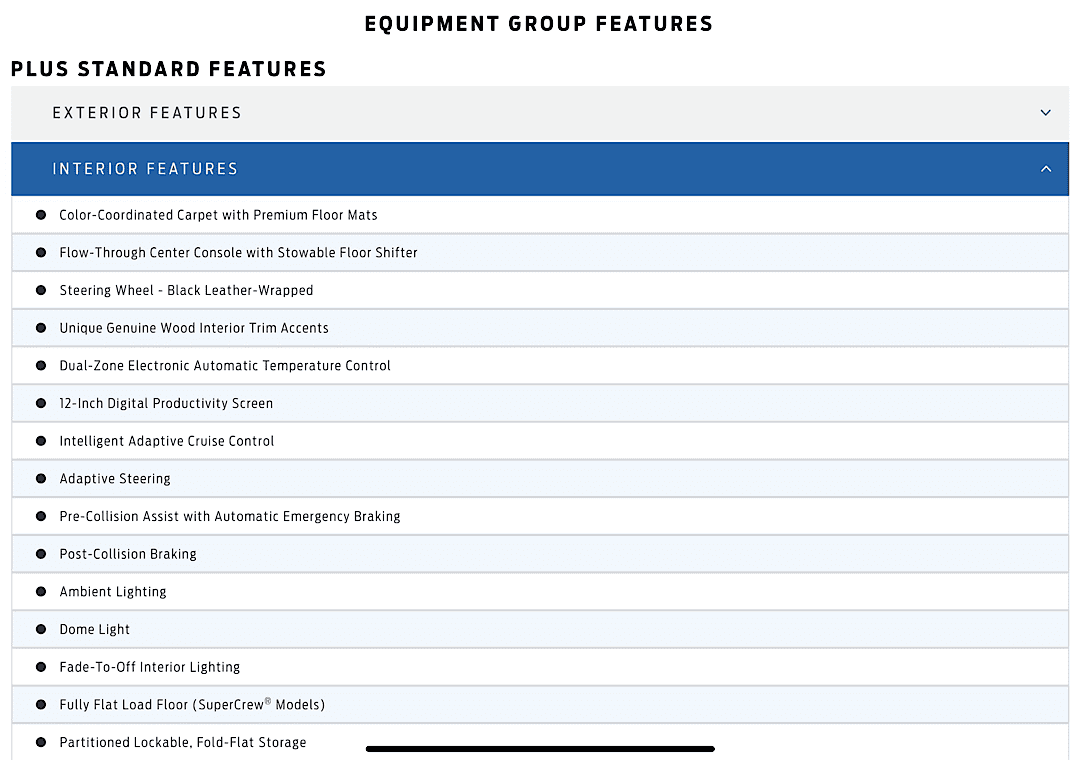Click bullet next to Adaptive Steering

pyautogui.click(x=41, y=479)
